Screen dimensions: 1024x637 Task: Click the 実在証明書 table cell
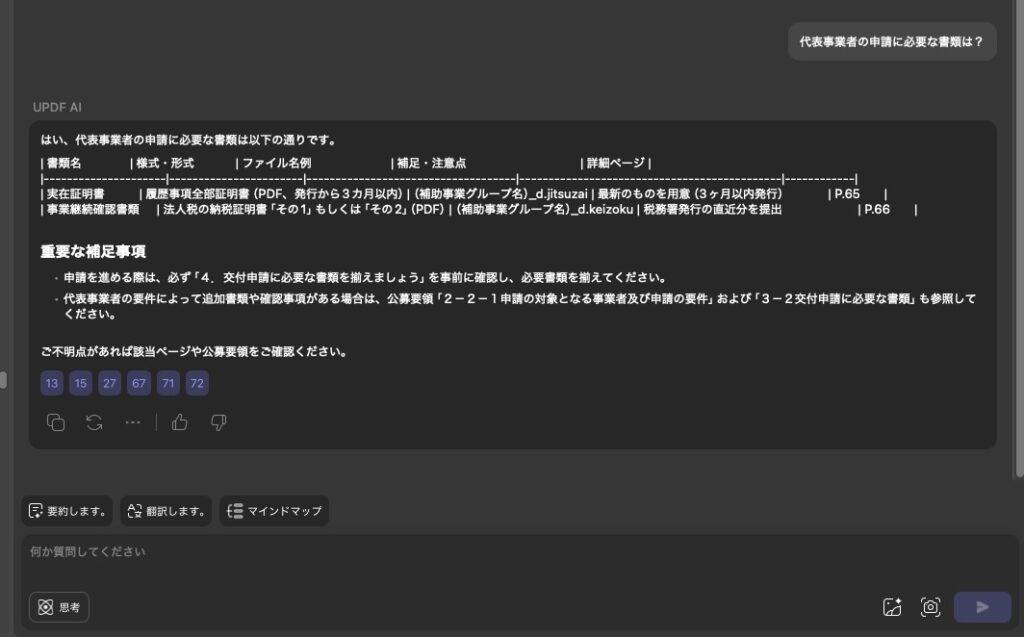pos(75,194)
